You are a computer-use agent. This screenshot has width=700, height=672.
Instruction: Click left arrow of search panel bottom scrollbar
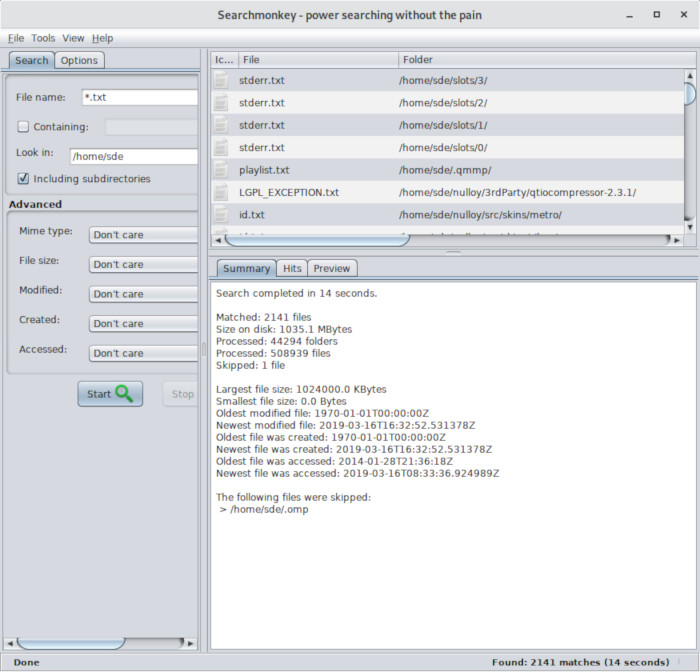click(10, 643)
